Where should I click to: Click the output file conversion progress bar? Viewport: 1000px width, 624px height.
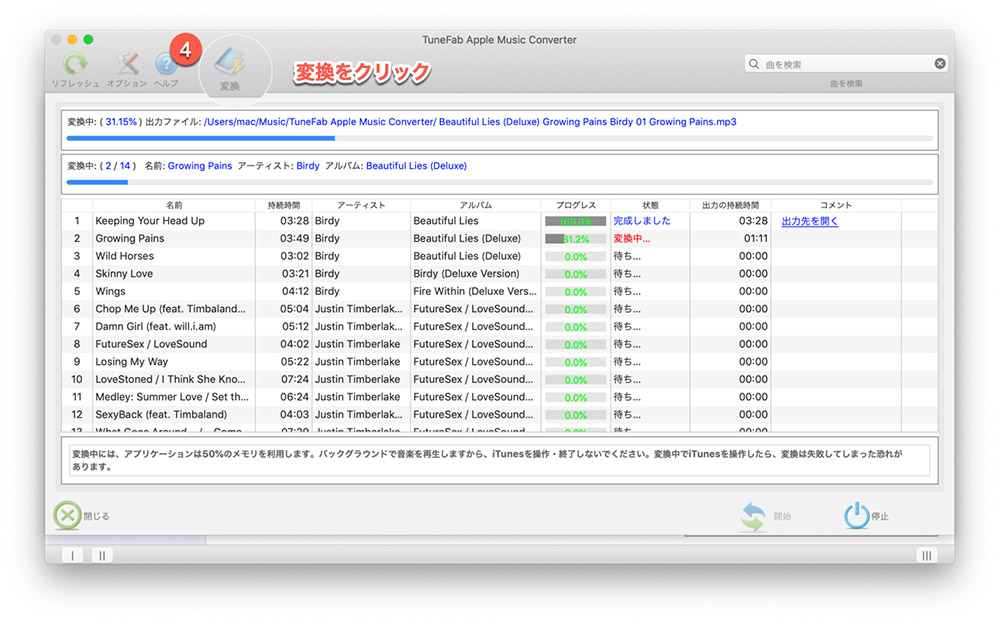pyautogui.click(x=499, y=138)
